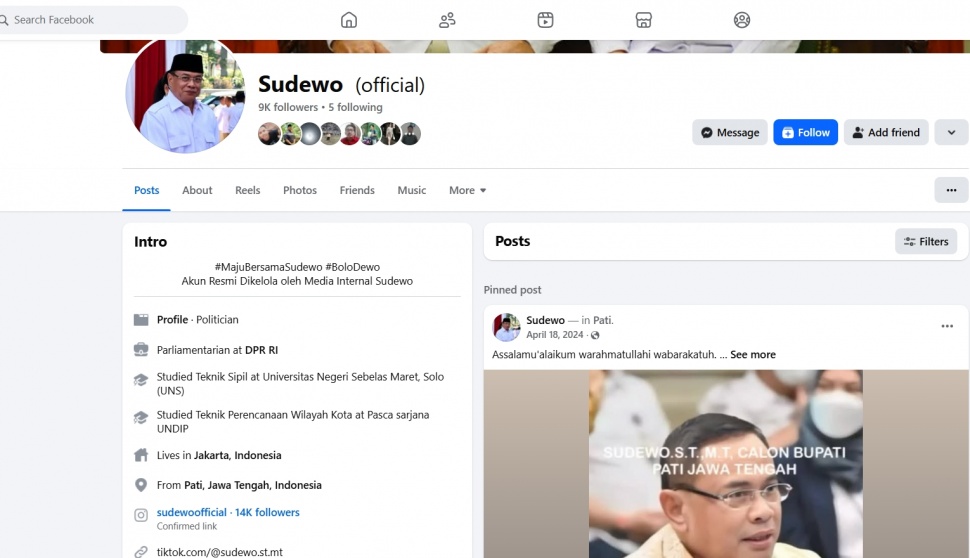Click the last follower avatar in the row
The width and height of the screenshot is (970, 558).
[x=410, y=134]
